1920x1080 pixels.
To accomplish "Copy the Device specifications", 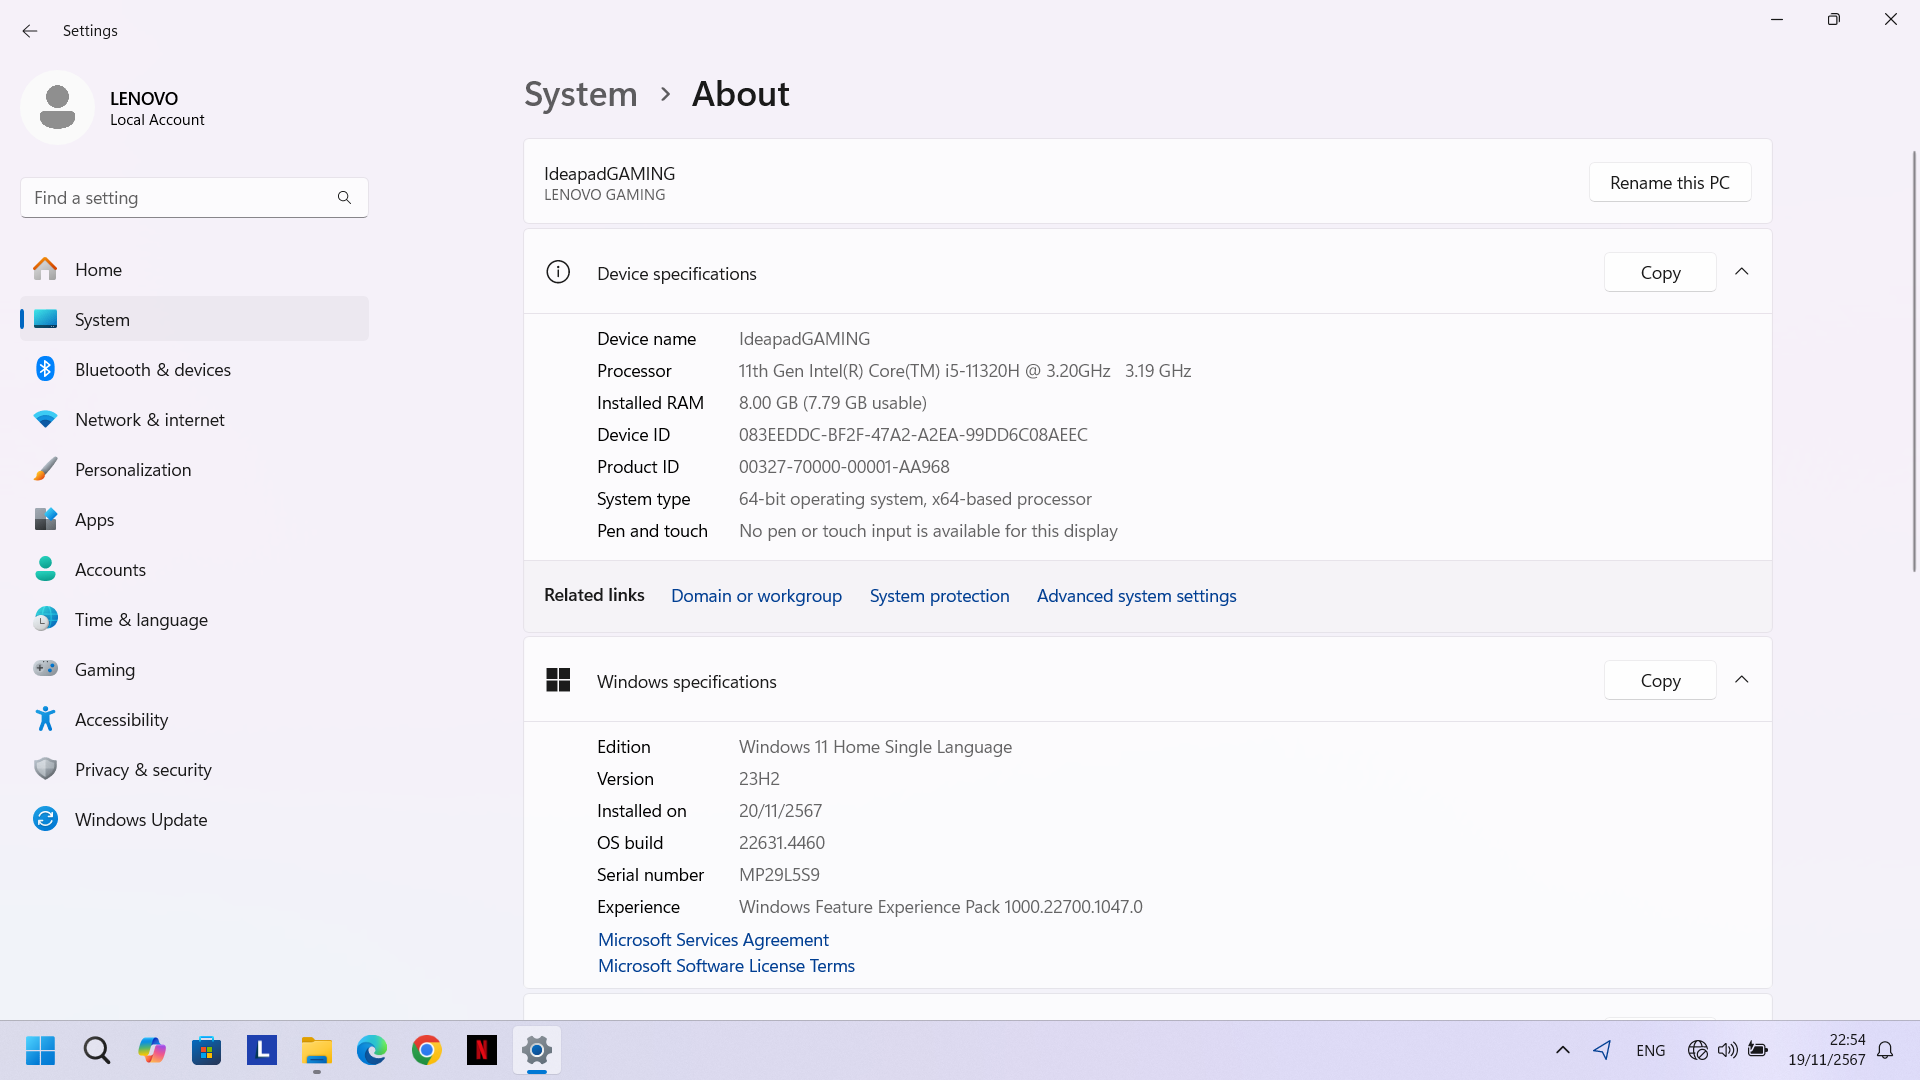I will 1660,273.
